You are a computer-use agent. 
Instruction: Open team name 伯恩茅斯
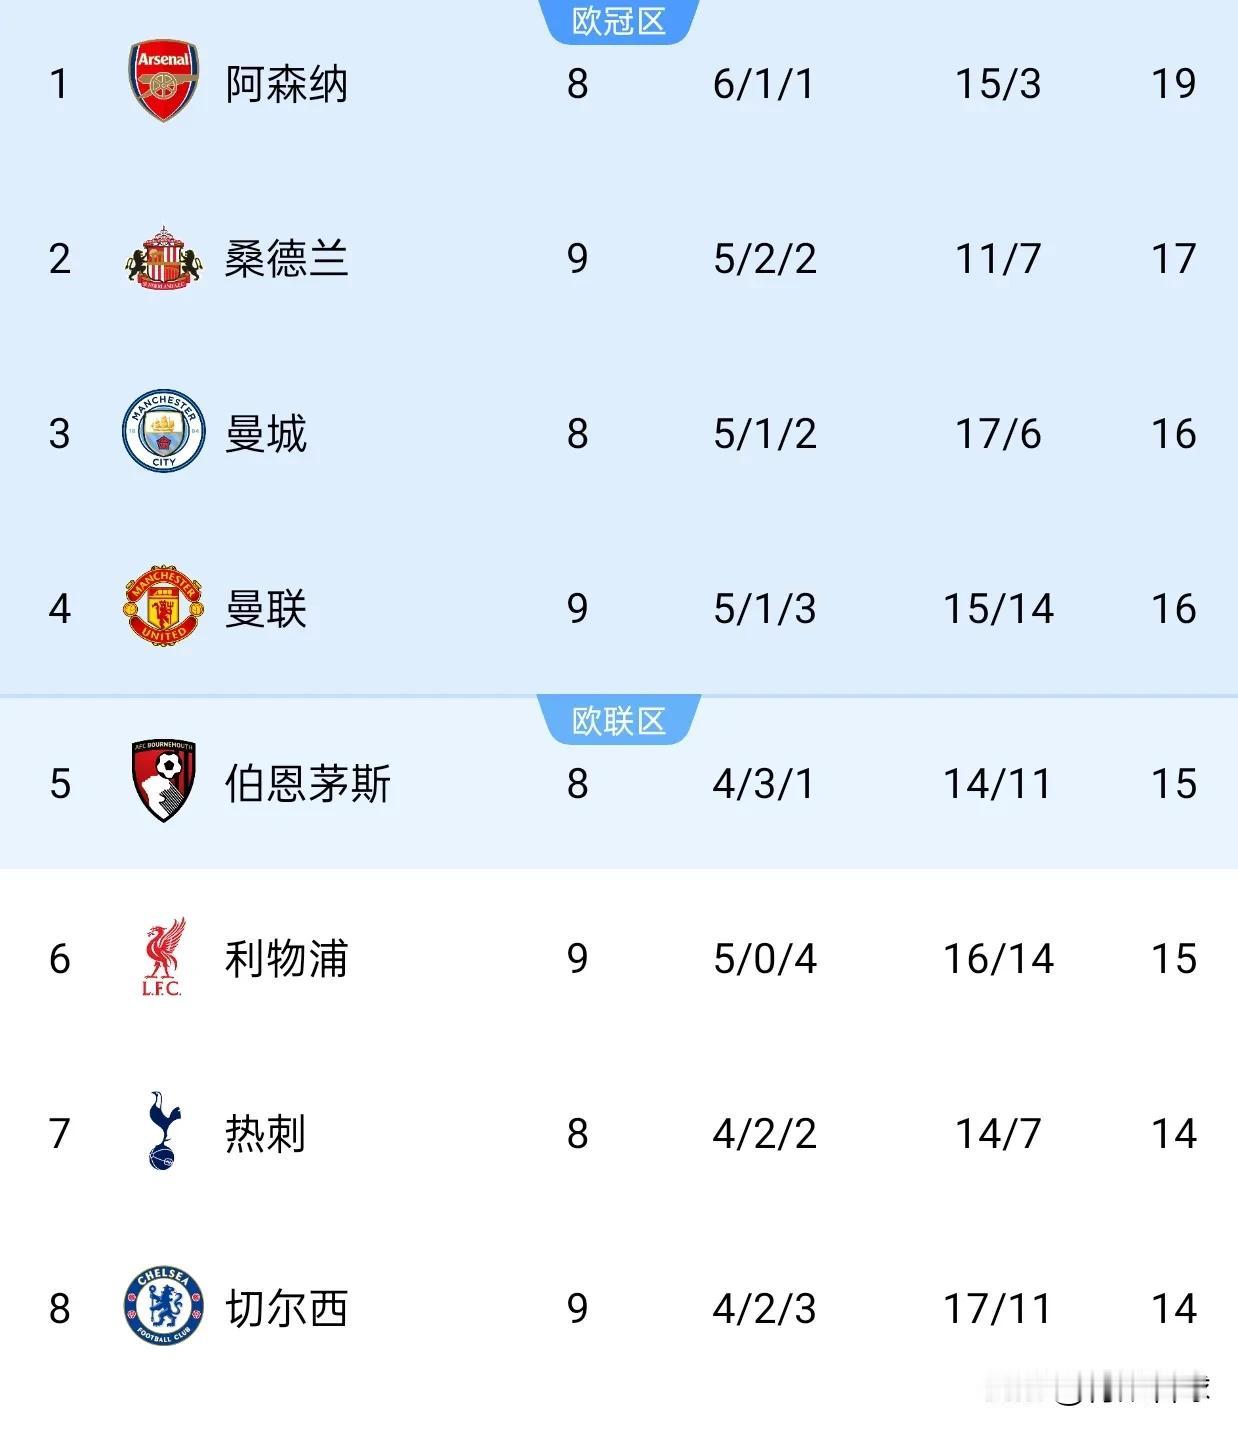pos(308,784)
